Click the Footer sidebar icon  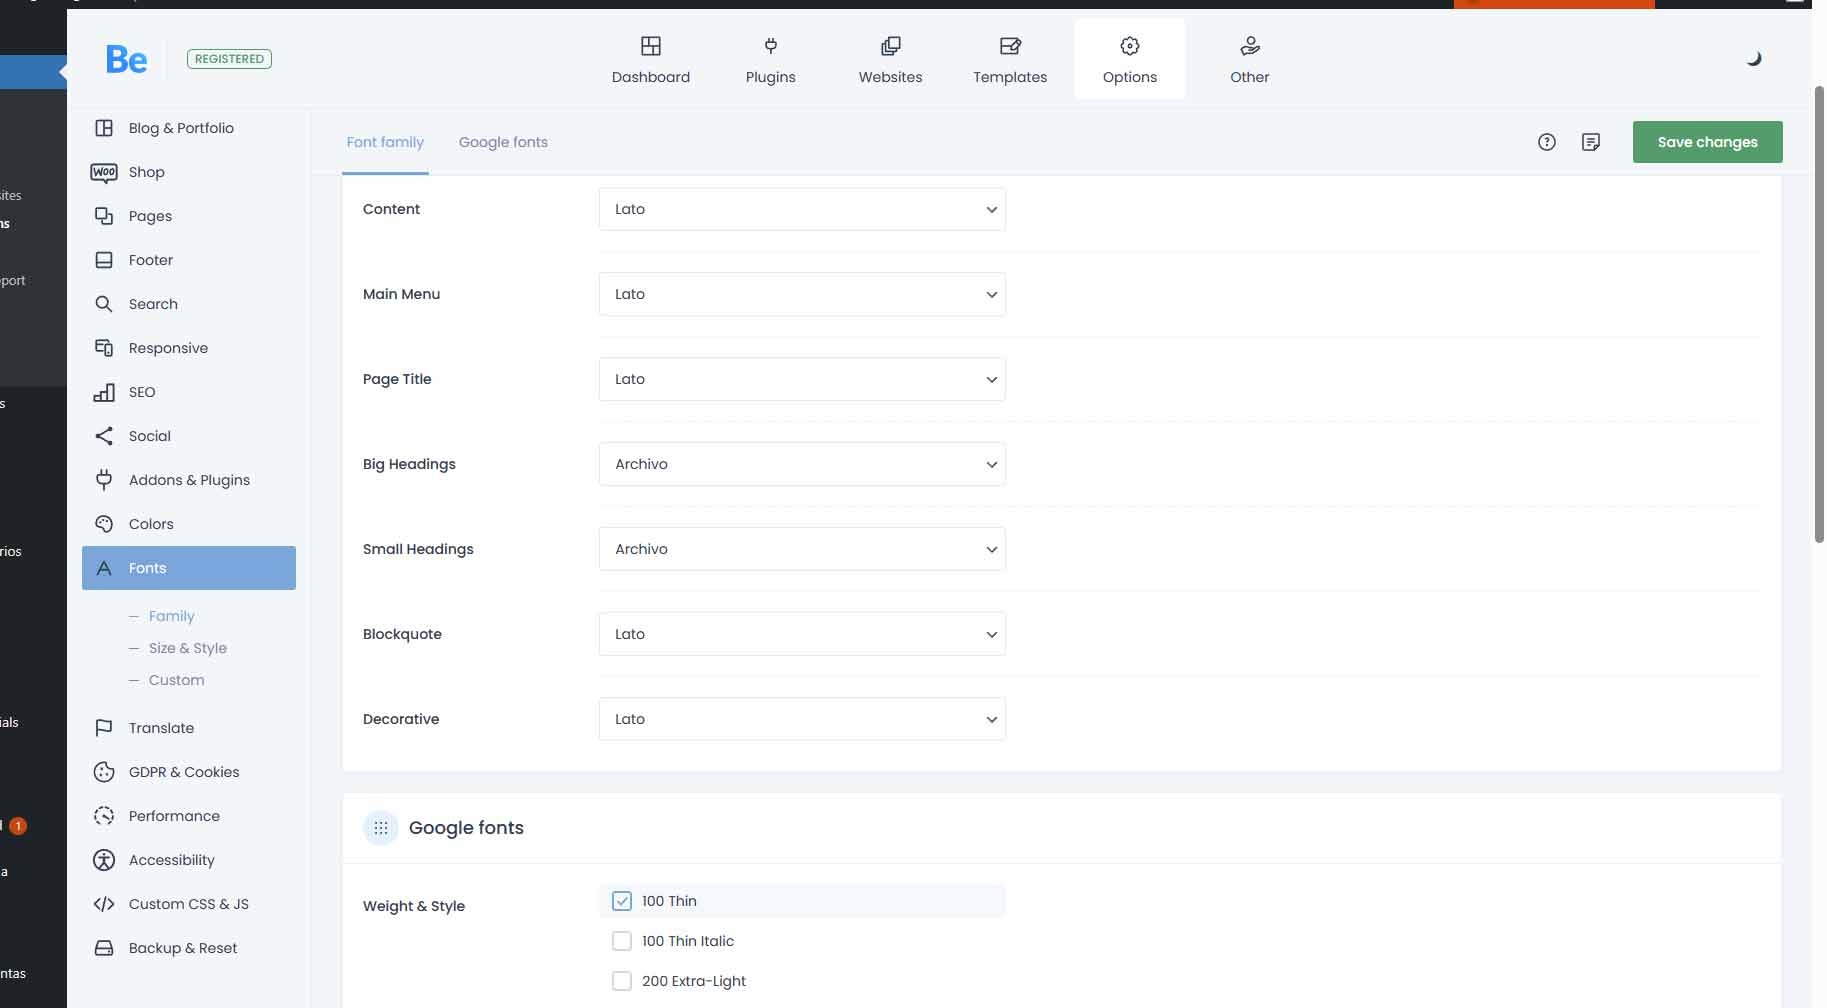104,260
